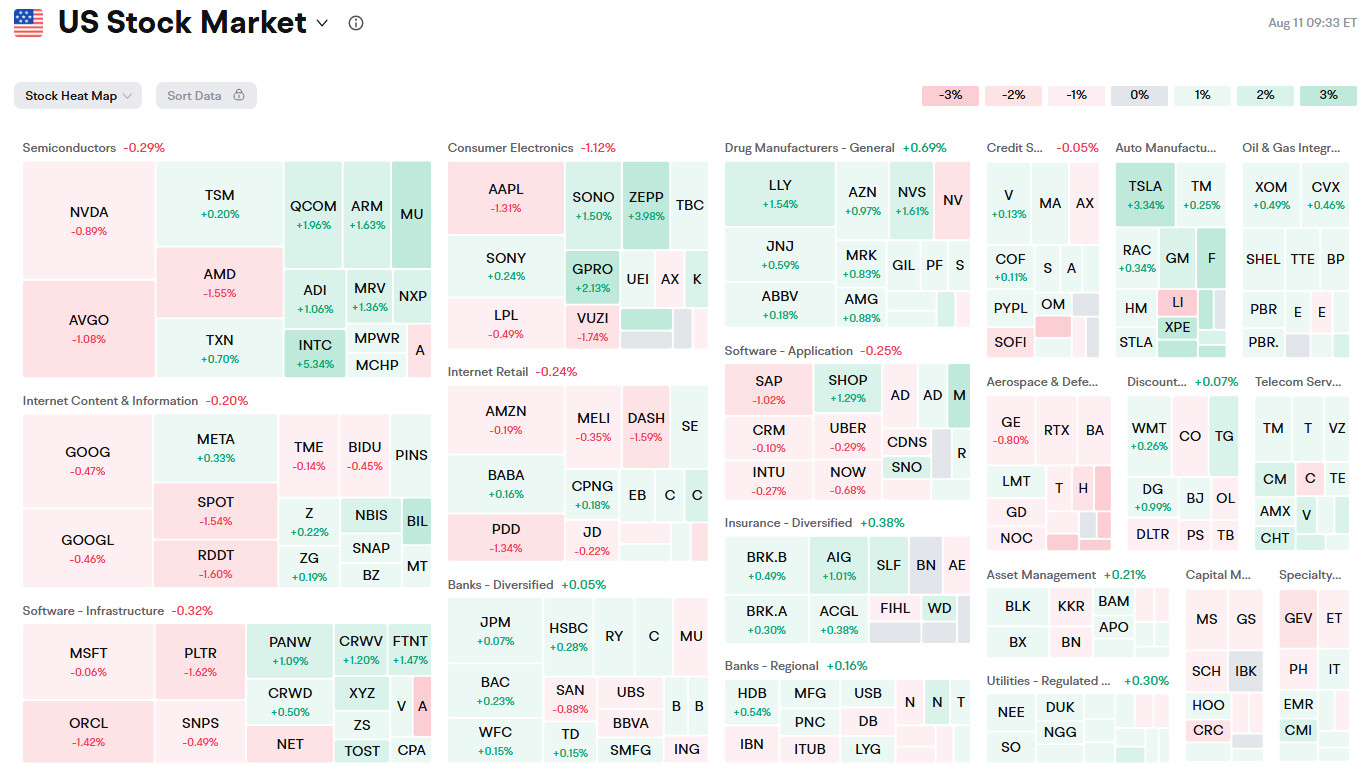Click the lock icon on Sort Data
Viewport: 1370px width, 764px height.
[239, 96]
